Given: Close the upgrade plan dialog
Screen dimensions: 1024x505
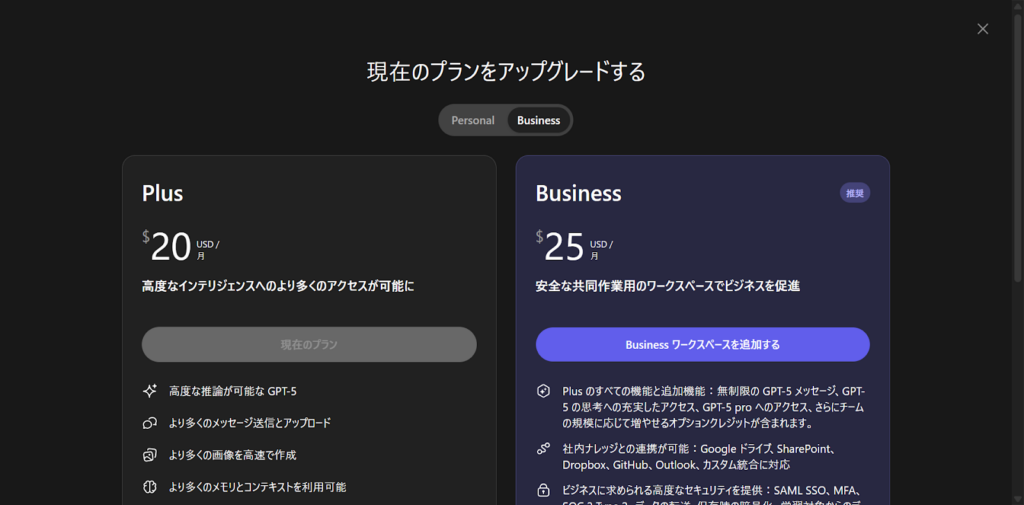Looking at the screenshot, I should 982,29.
